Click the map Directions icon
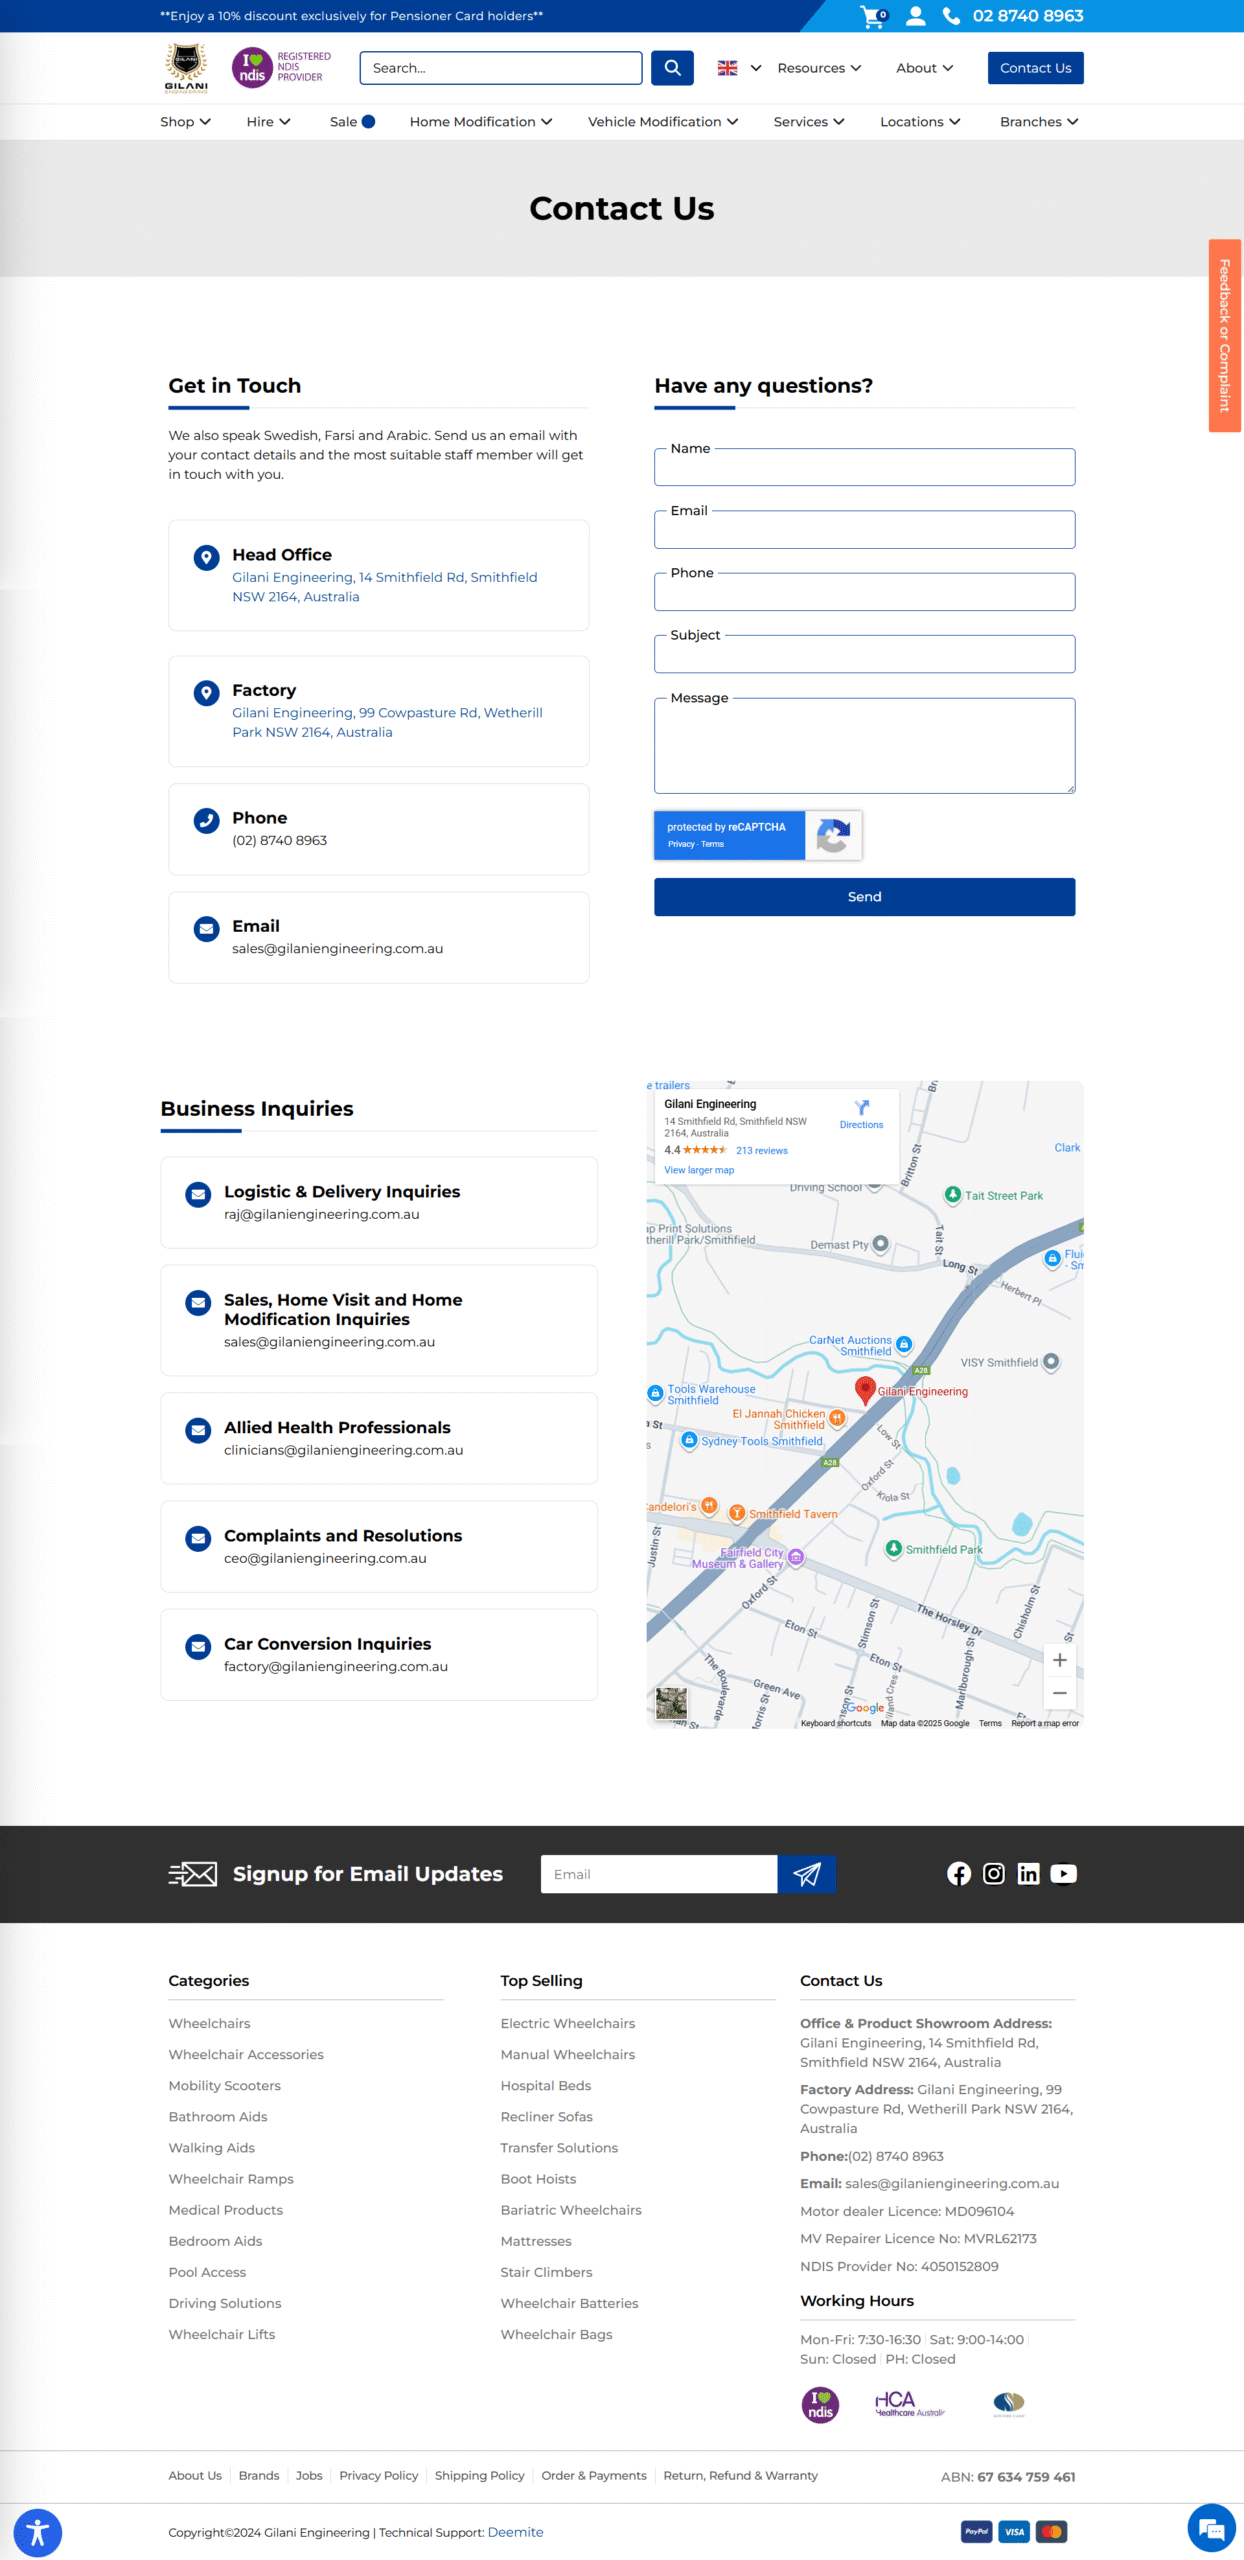This screenshot has width=1244, height=2560. (x=862, y=1107)
